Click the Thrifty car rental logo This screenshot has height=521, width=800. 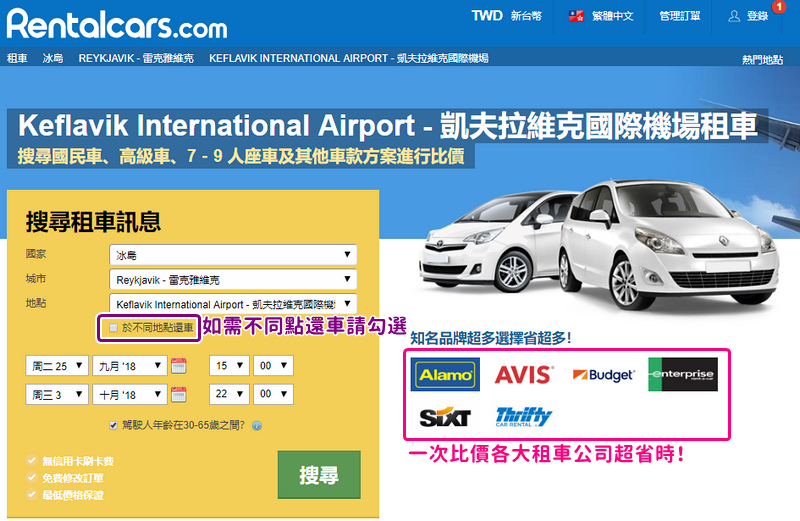point(524,416)
